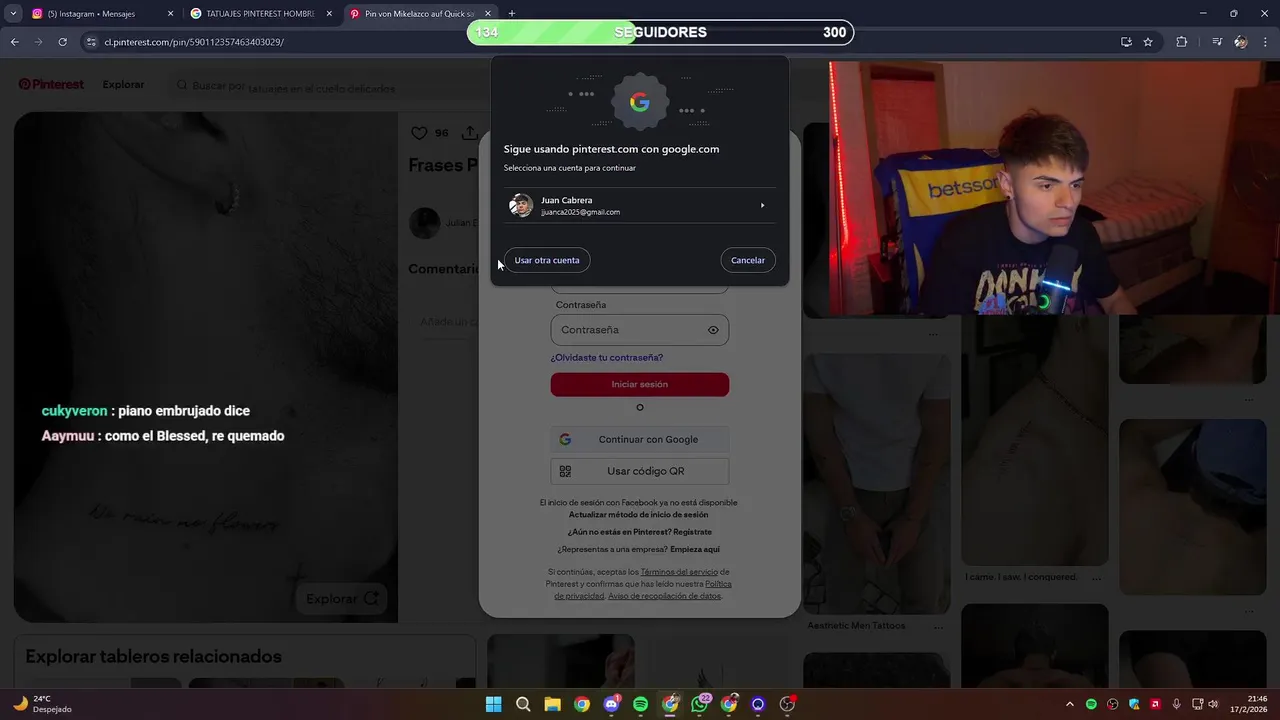Screen dimensions: 1280x720
Task: Click Usar código QR button
Action: pyautogui.click(x=640, y=471)
